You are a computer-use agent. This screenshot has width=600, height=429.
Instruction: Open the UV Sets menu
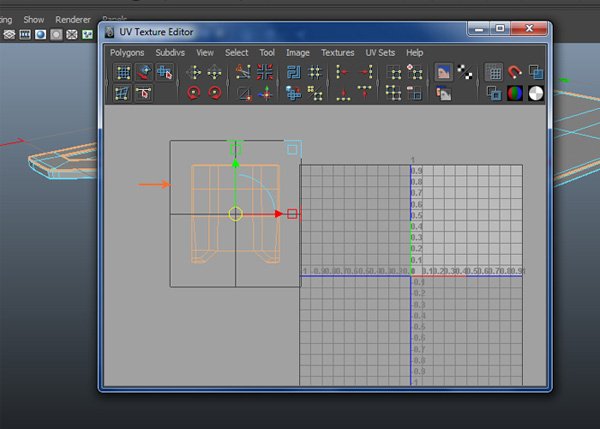[380, 52]
